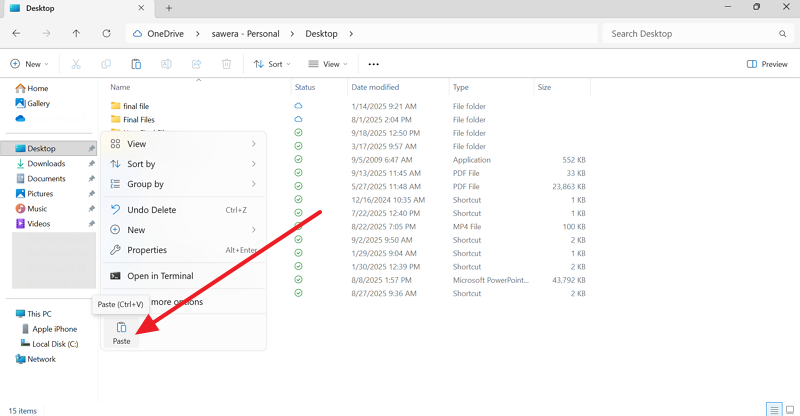Click the Paste icon in context menu
The height and width of the screenshot is (416, 800).
pos(121,328)
